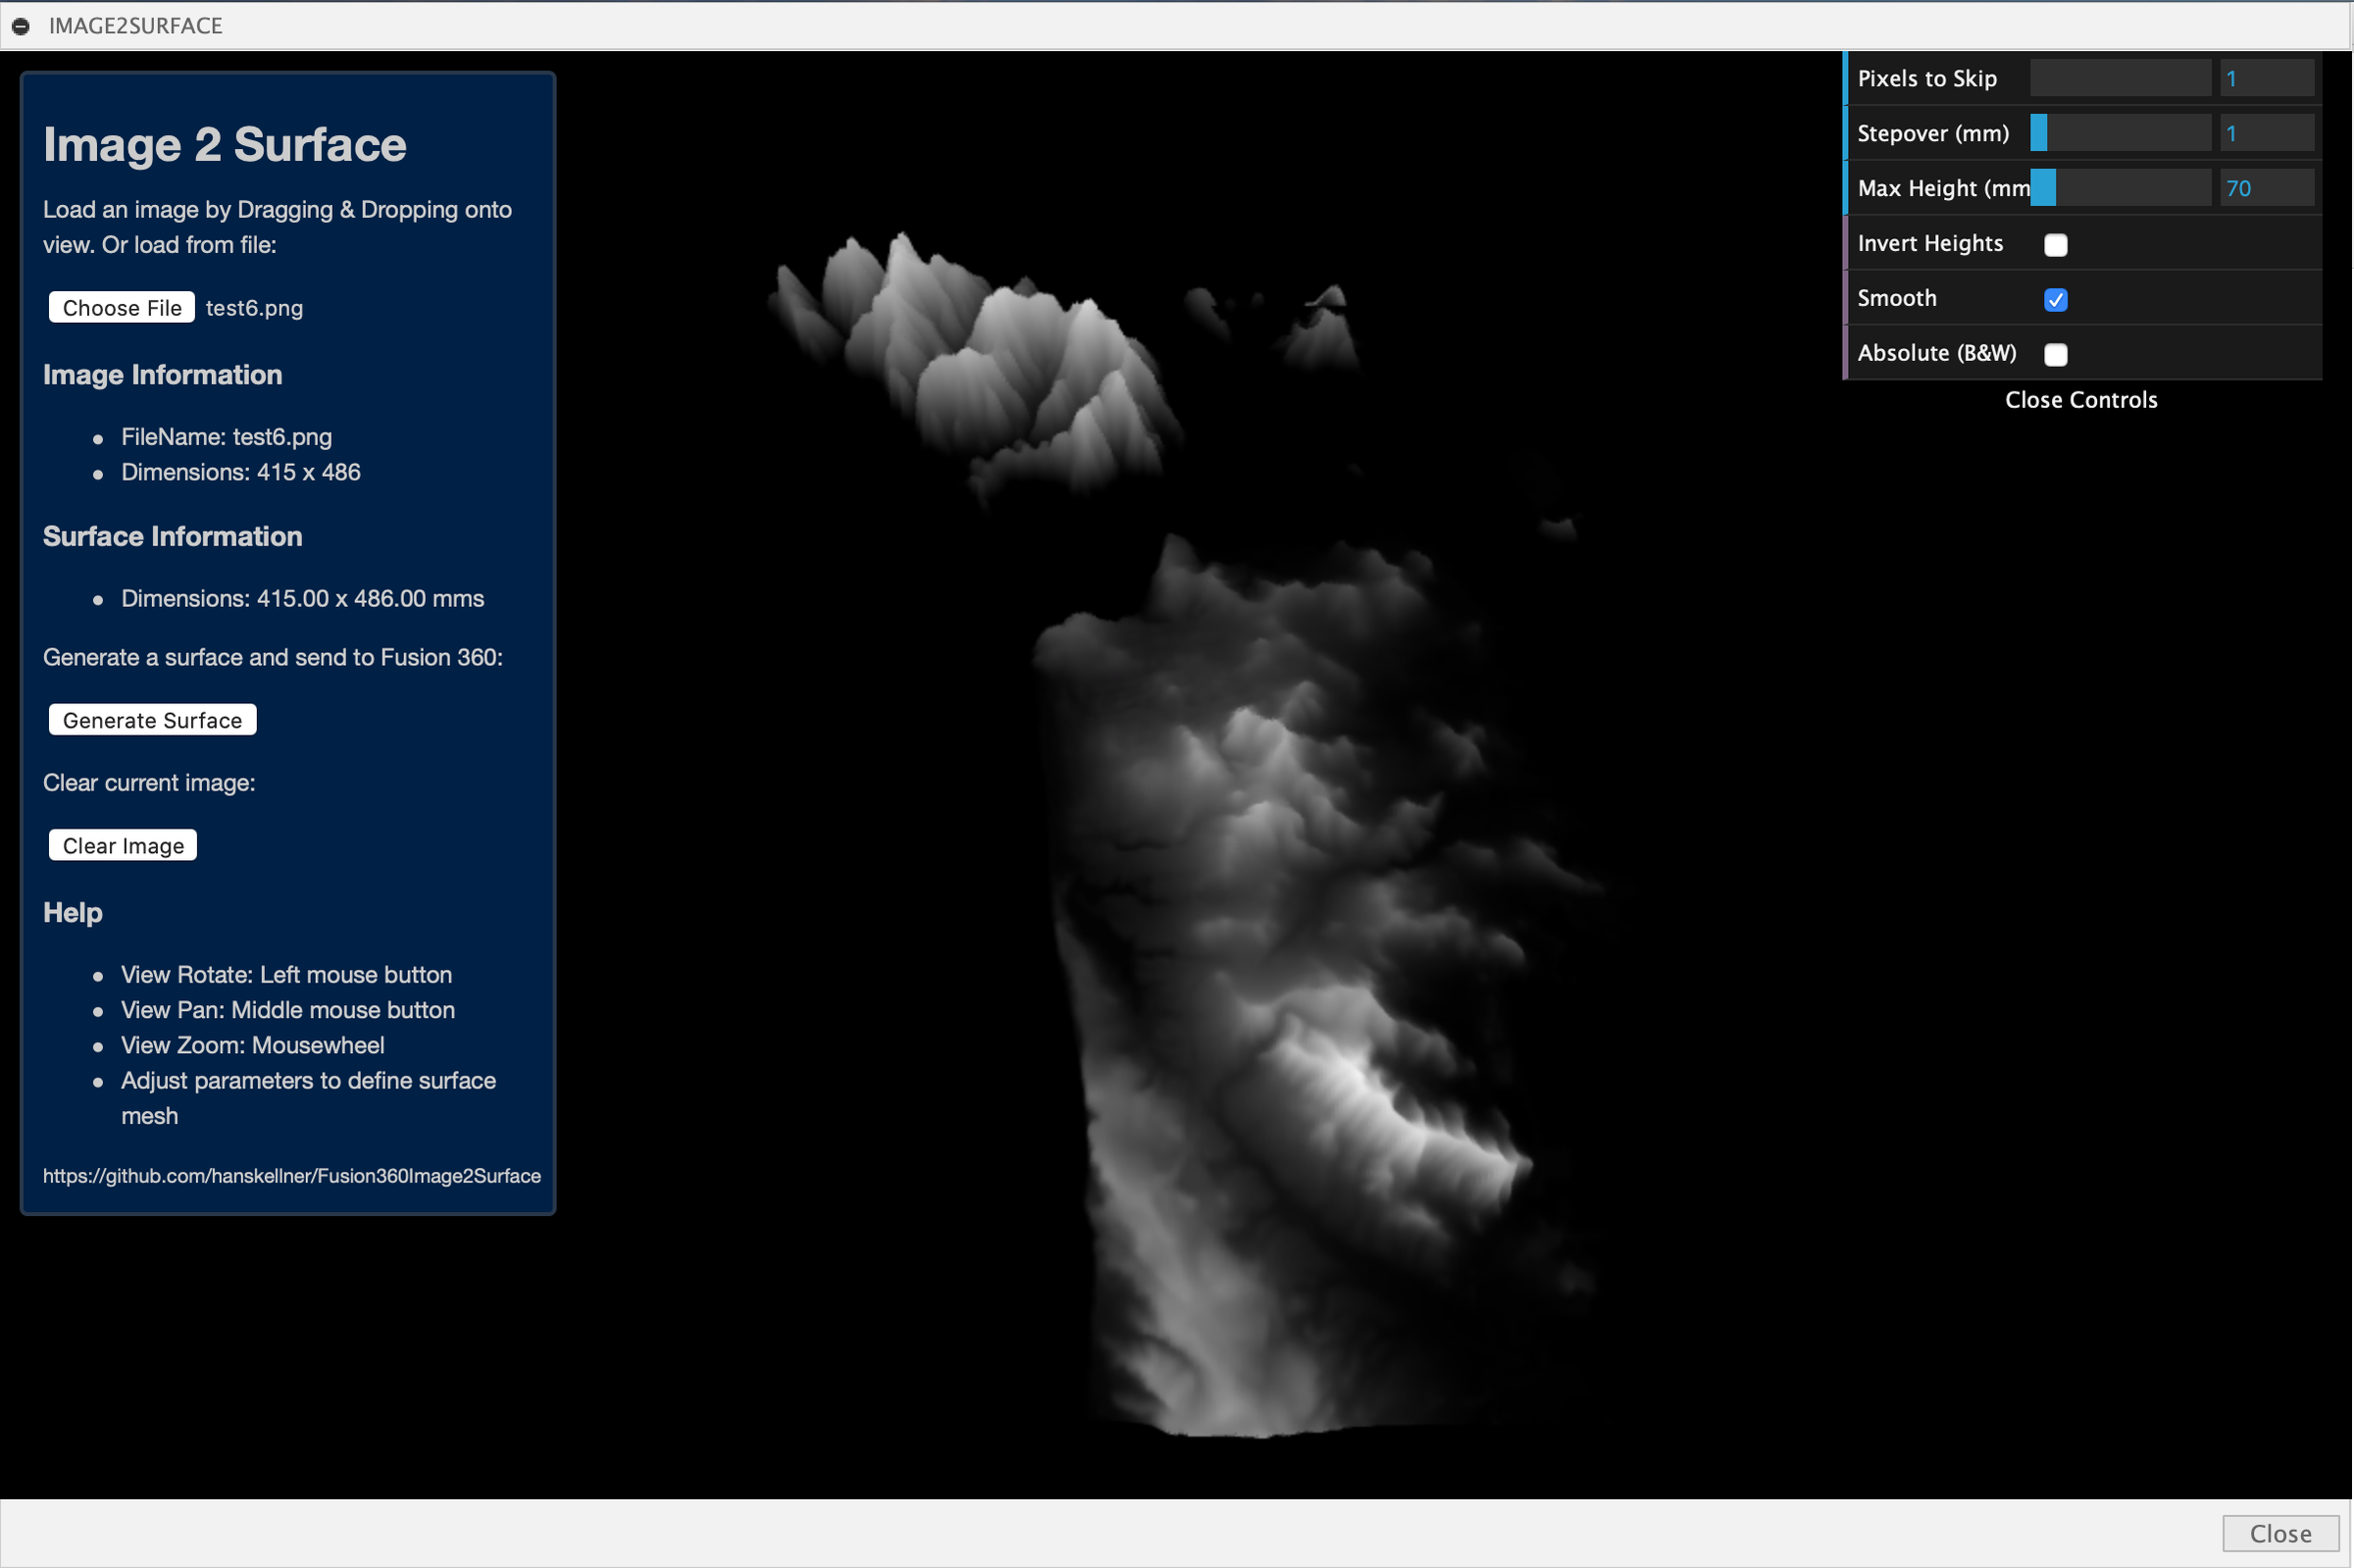
Task: Click the Image 2 Surface heading
Action: click(x=225, y=145)
